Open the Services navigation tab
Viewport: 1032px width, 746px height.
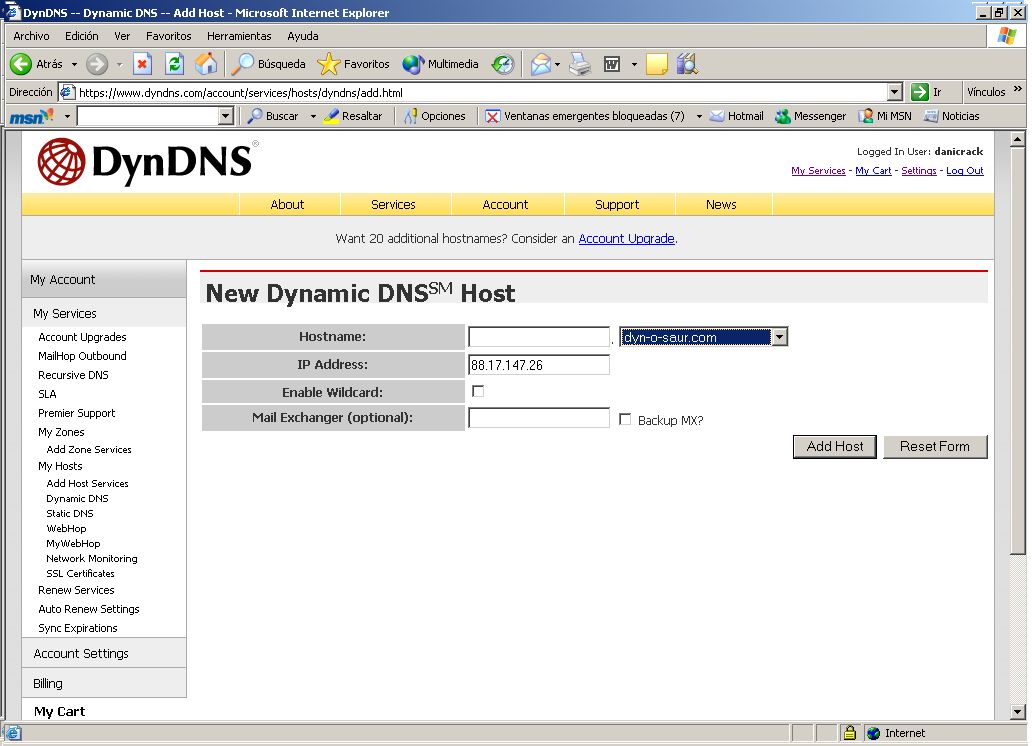(x=394, y=205)
